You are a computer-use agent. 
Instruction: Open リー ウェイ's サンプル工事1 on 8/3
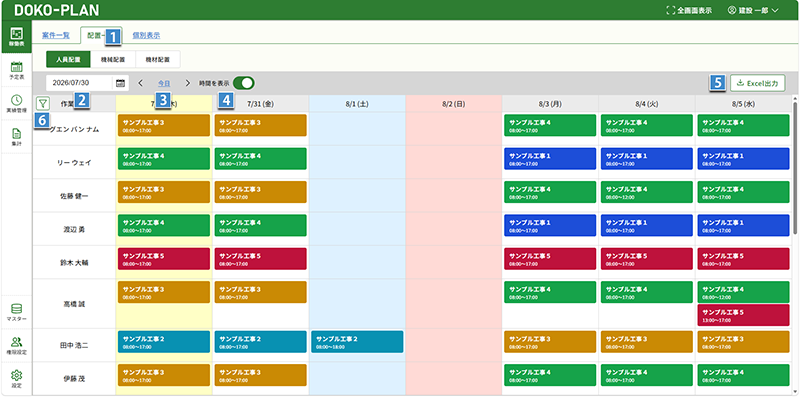pos(550,159)
